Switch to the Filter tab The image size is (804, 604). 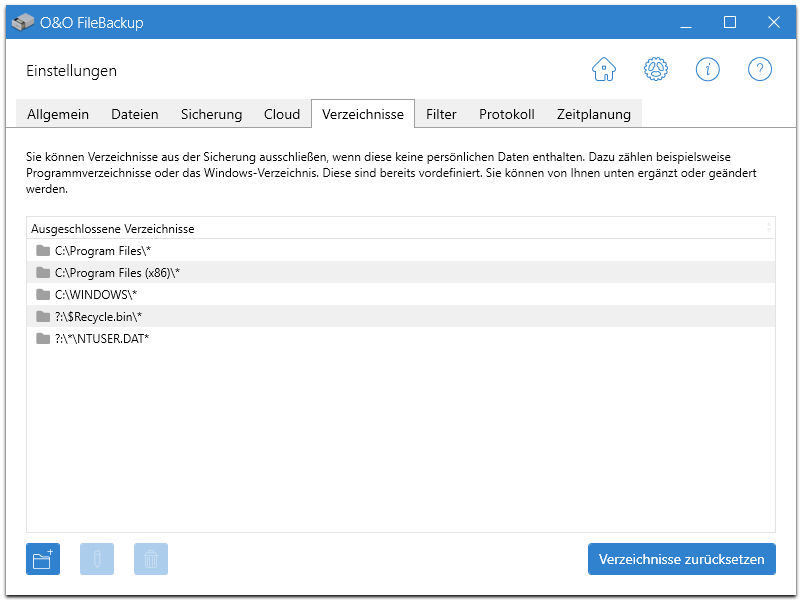441,114
